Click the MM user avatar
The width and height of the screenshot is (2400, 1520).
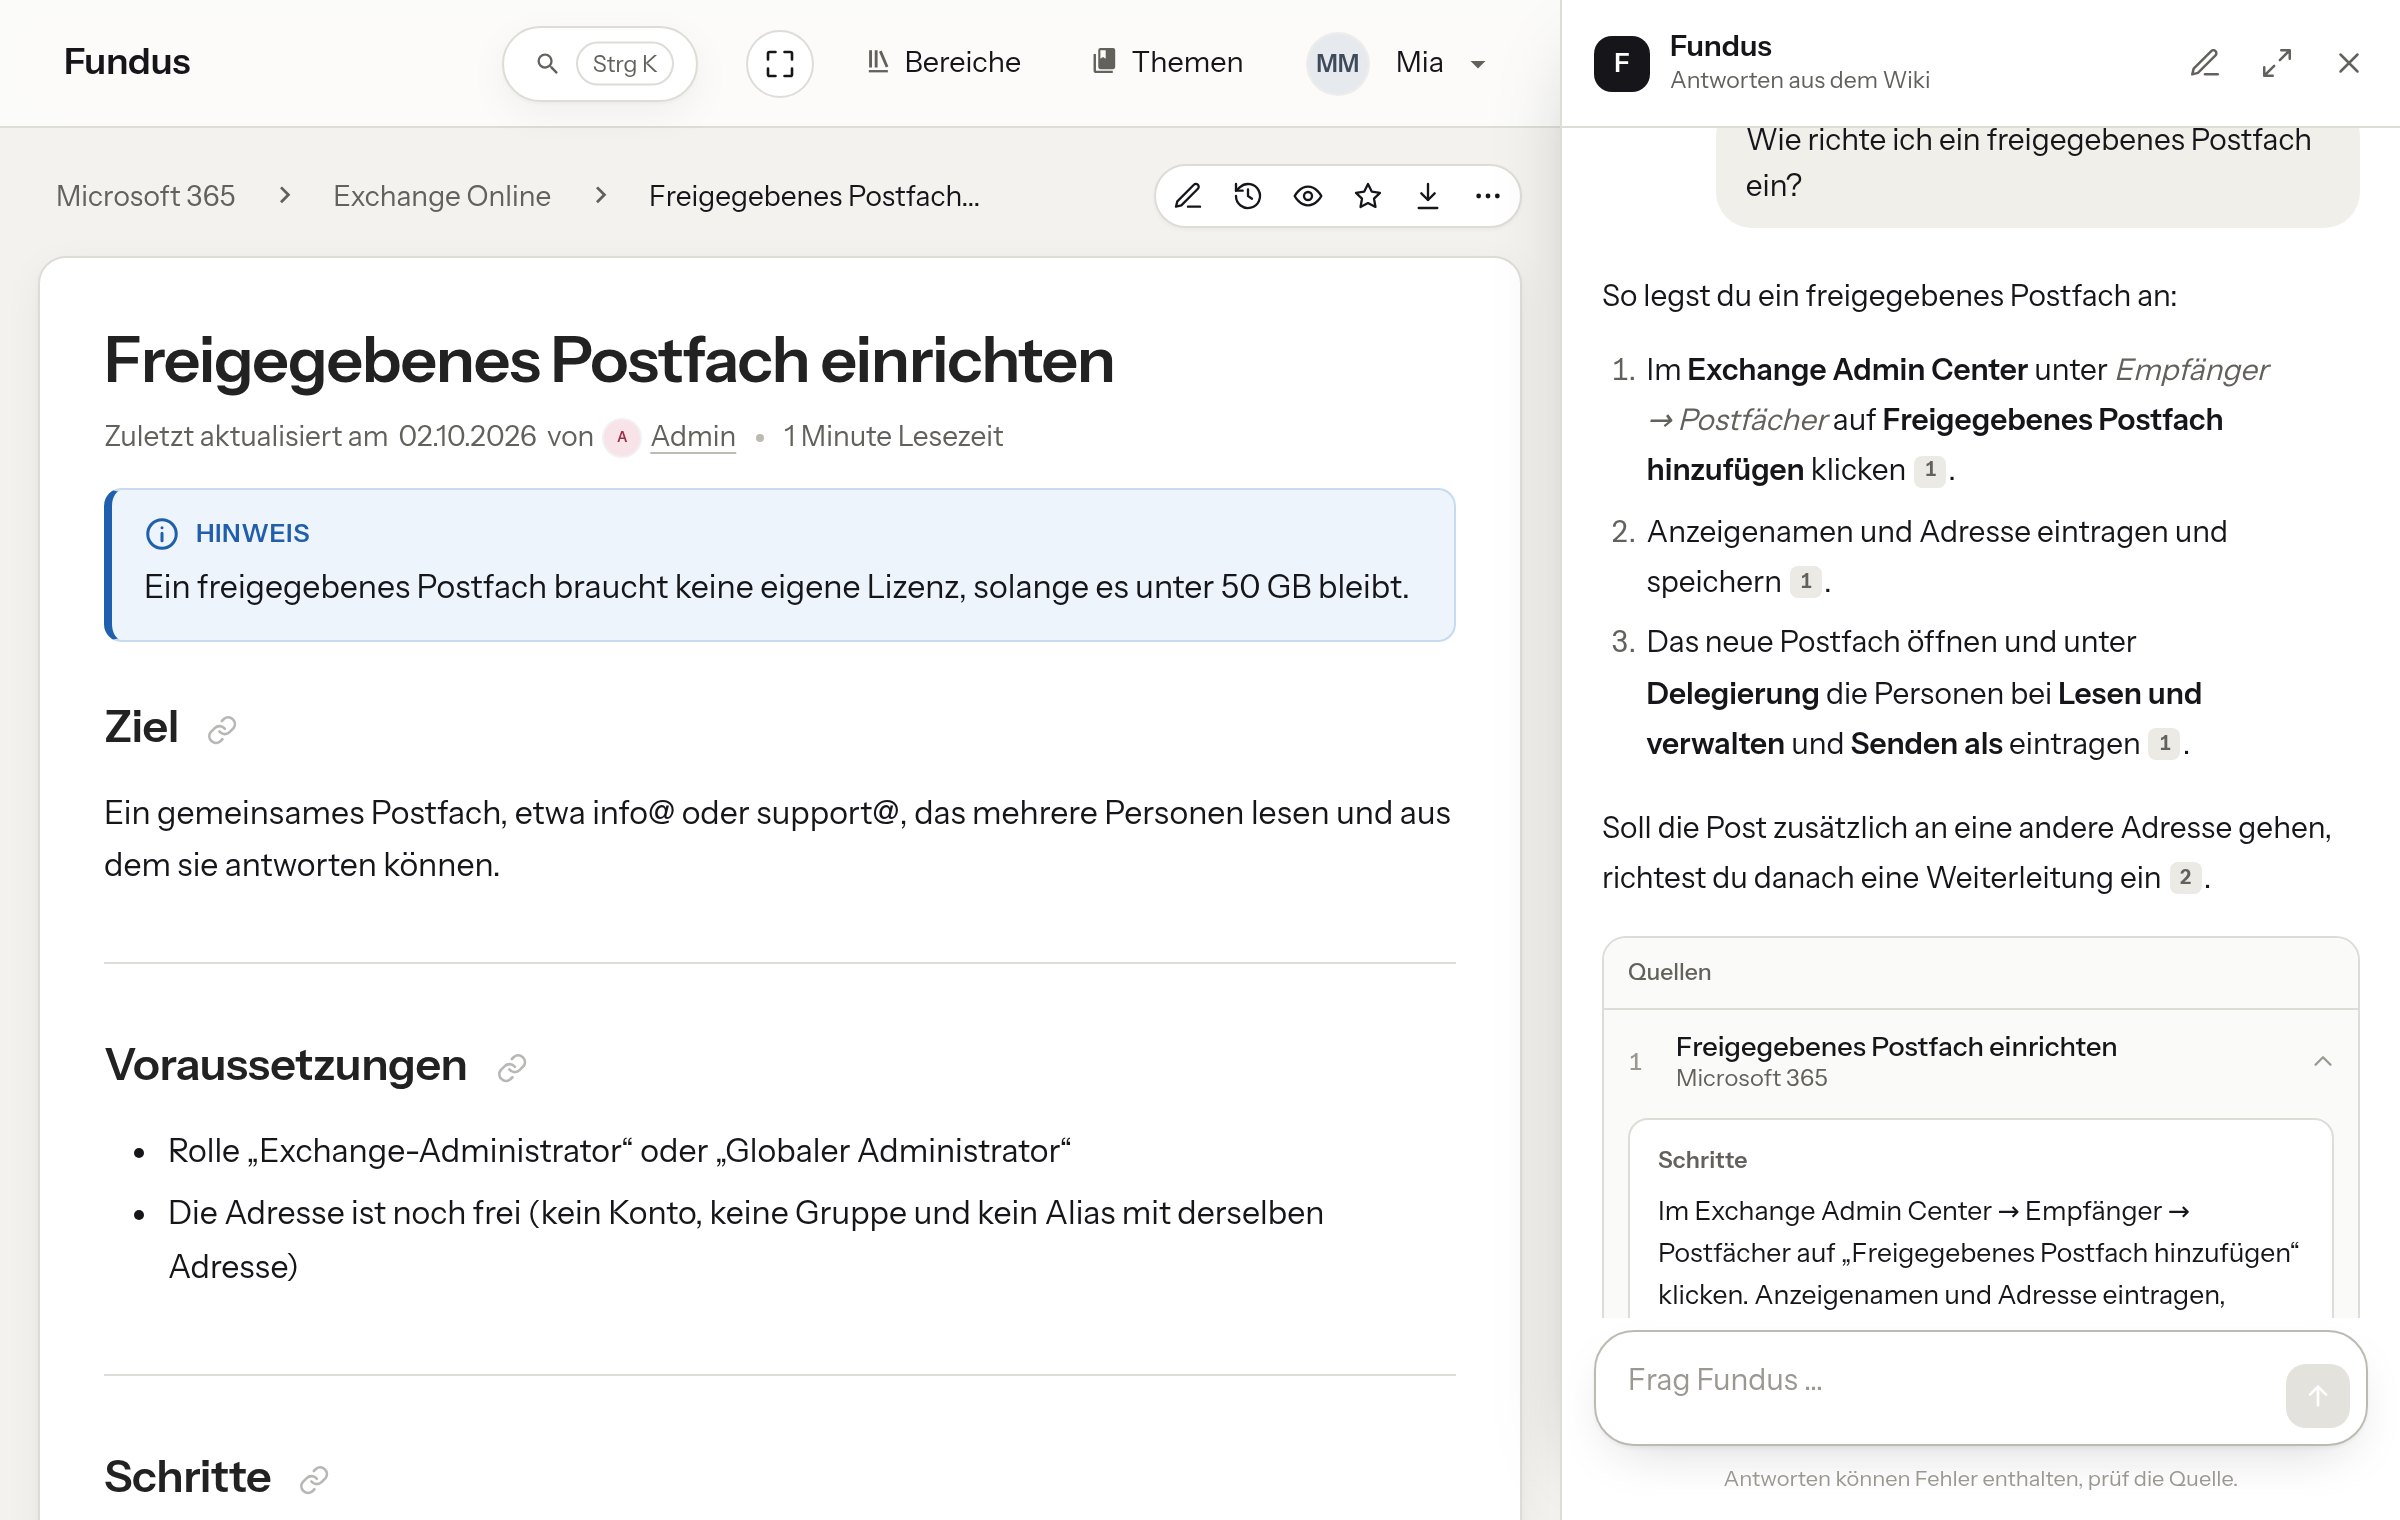coord(1337,63)
